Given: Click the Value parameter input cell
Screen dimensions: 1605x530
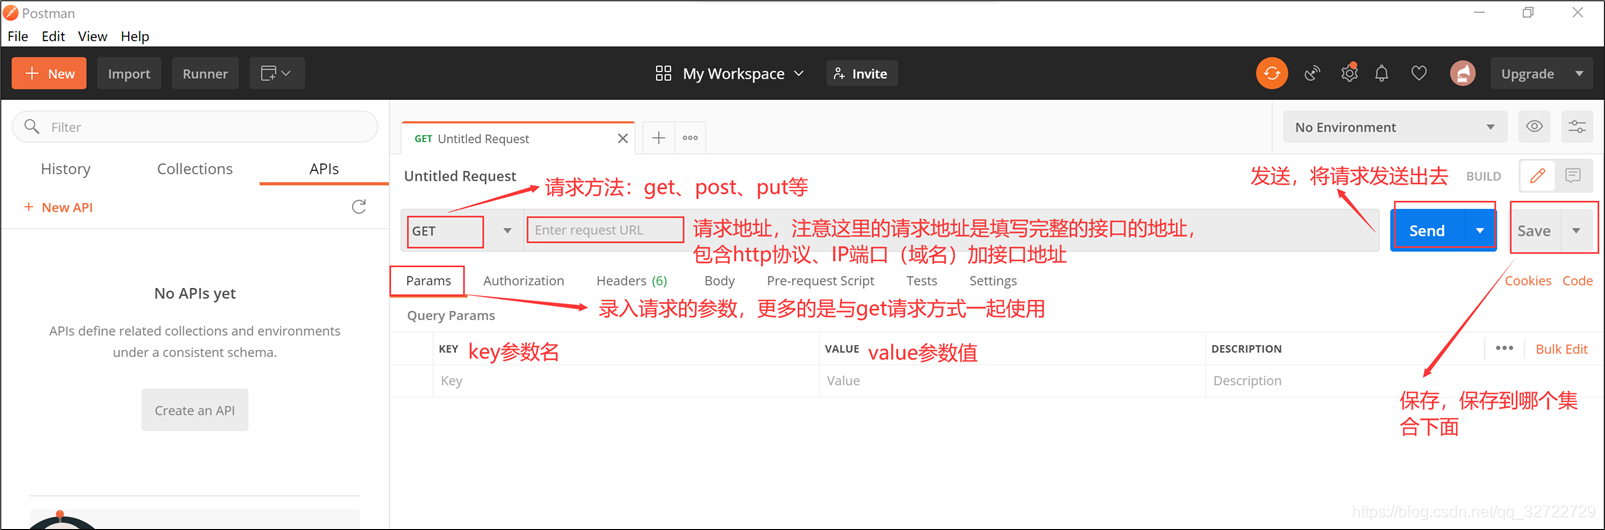Looking at the screenshot, I should 1012,381.
